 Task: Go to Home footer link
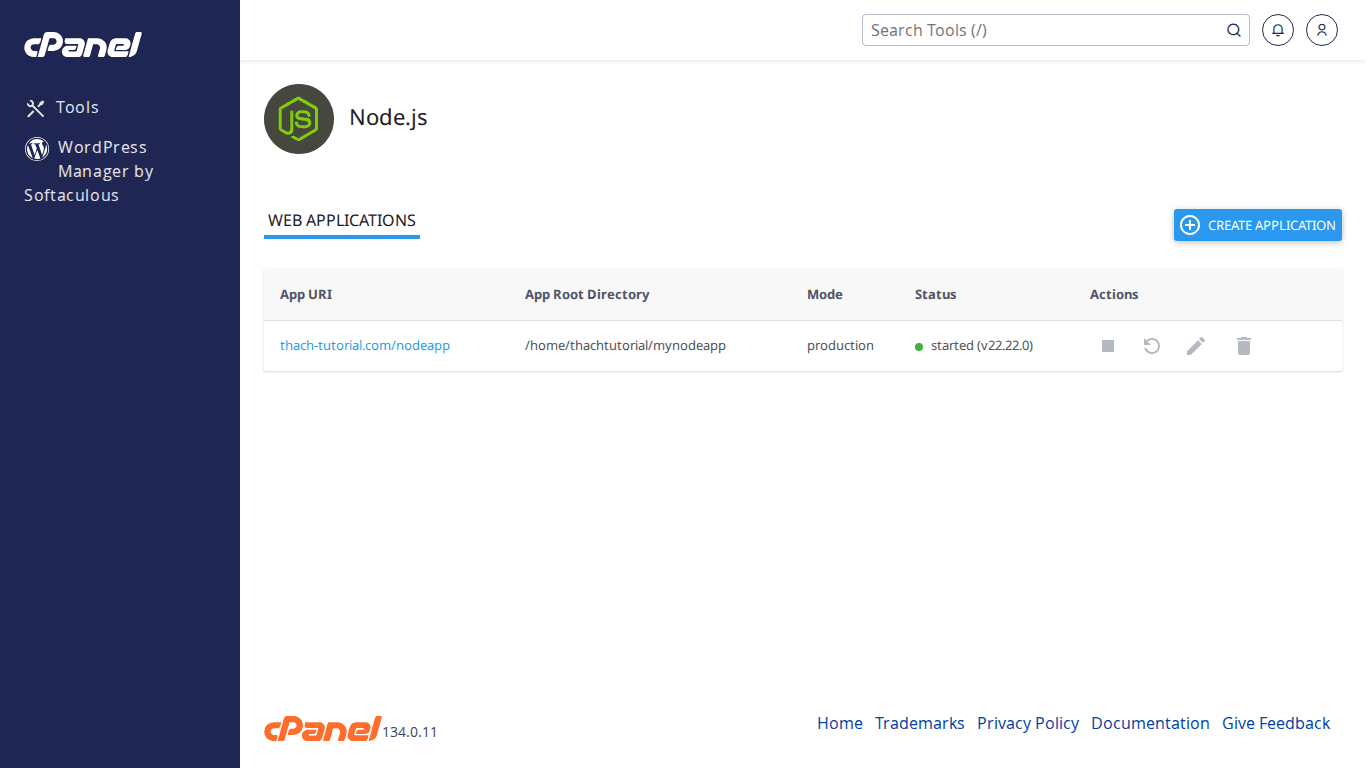pos(840,723)
